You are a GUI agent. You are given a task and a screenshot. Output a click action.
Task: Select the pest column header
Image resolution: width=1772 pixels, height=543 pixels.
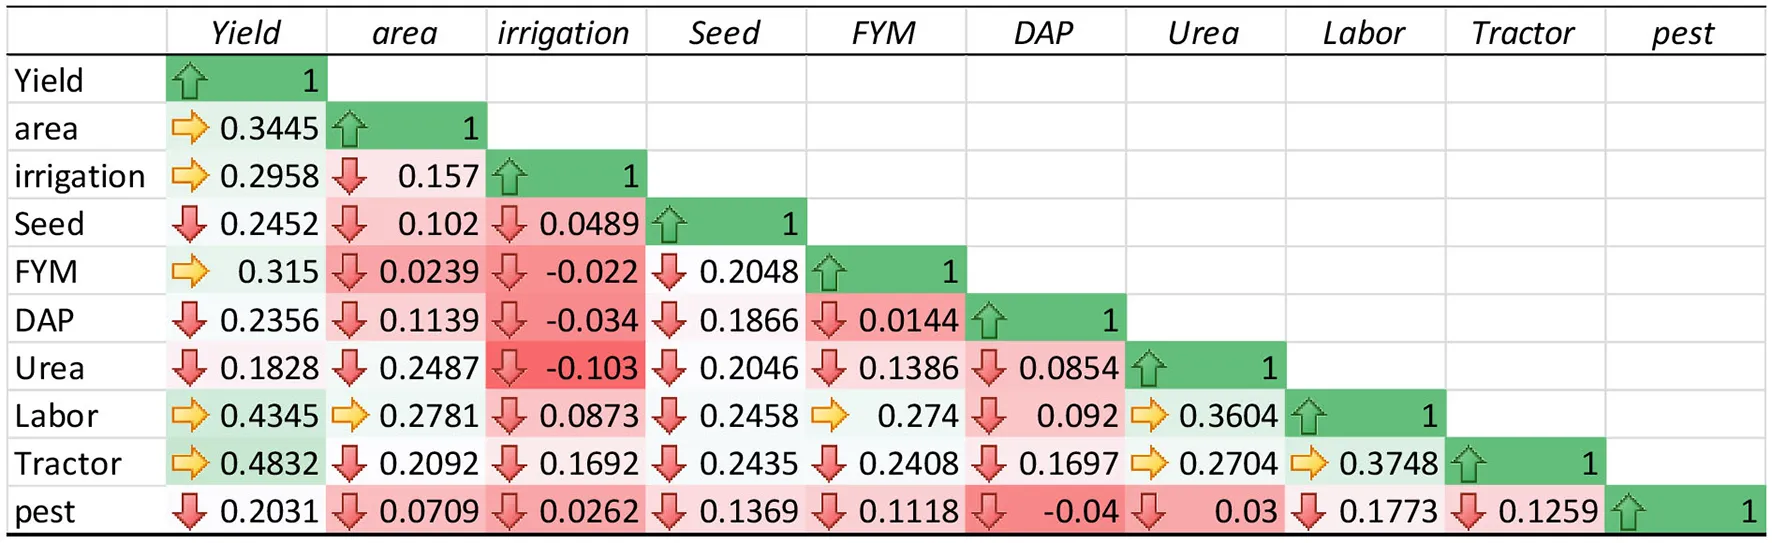click(1683, 33)
